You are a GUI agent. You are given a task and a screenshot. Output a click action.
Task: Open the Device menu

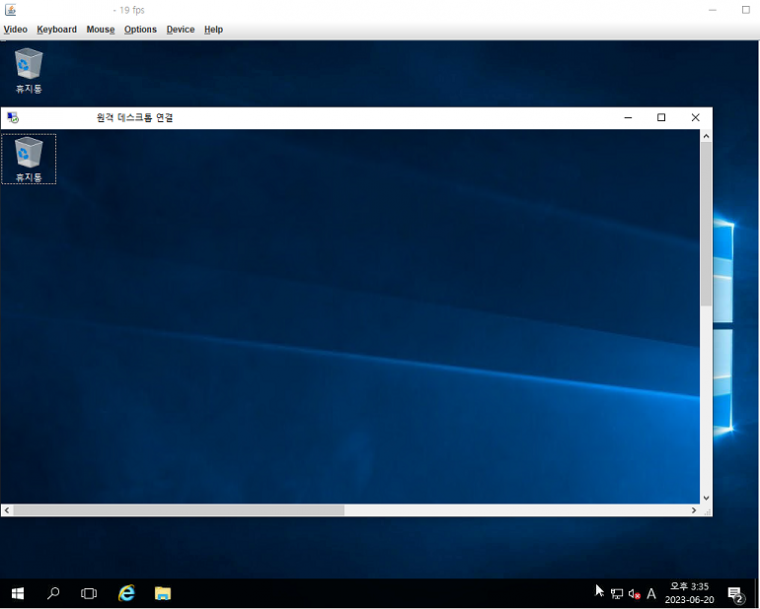180,30
